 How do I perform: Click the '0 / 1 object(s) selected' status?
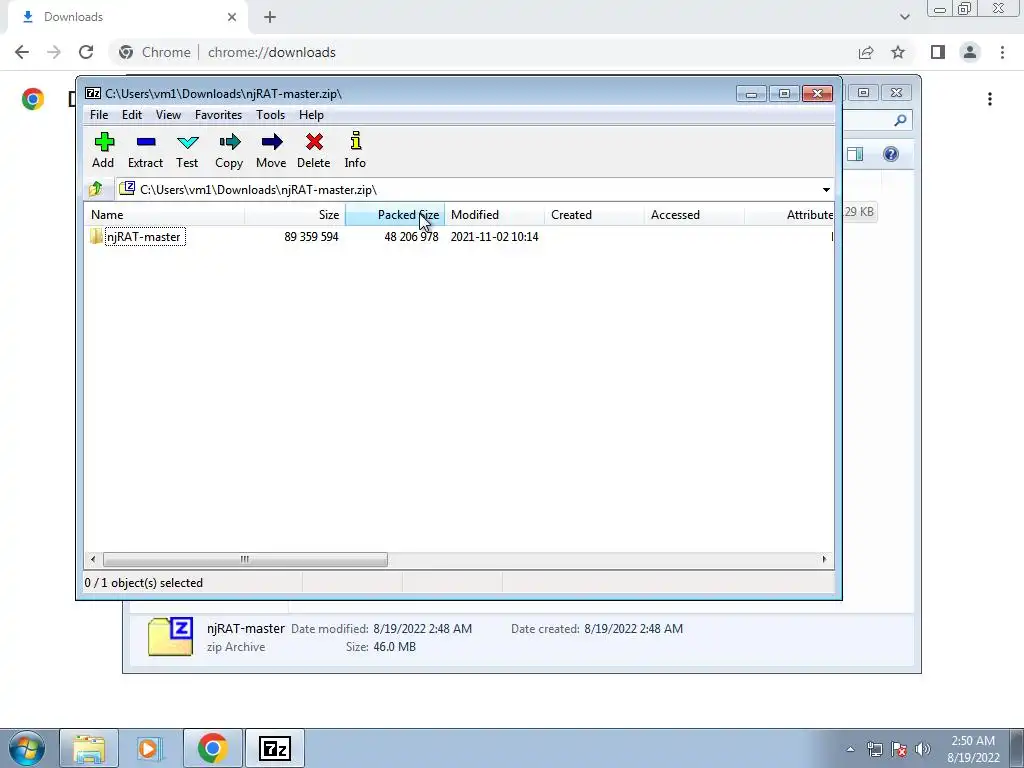coord(144,583)
